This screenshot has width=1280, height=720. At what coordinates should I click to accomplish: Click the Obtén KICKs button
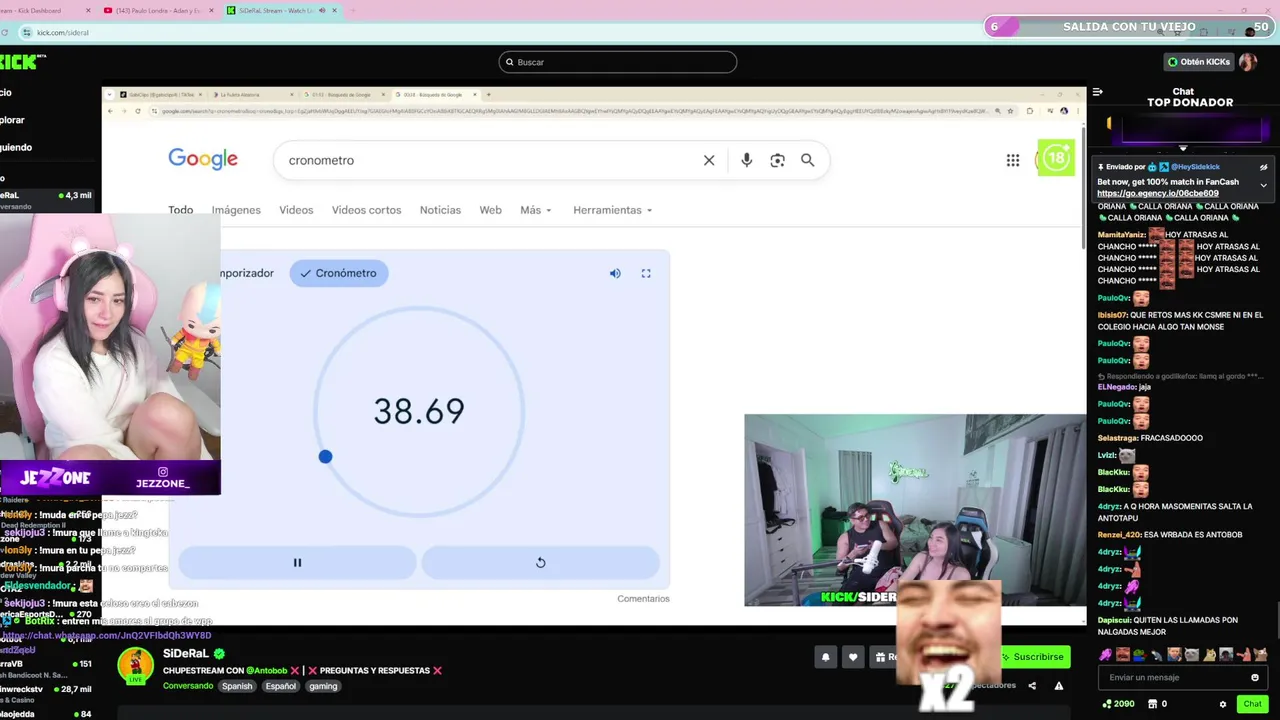click(1199, 62)
